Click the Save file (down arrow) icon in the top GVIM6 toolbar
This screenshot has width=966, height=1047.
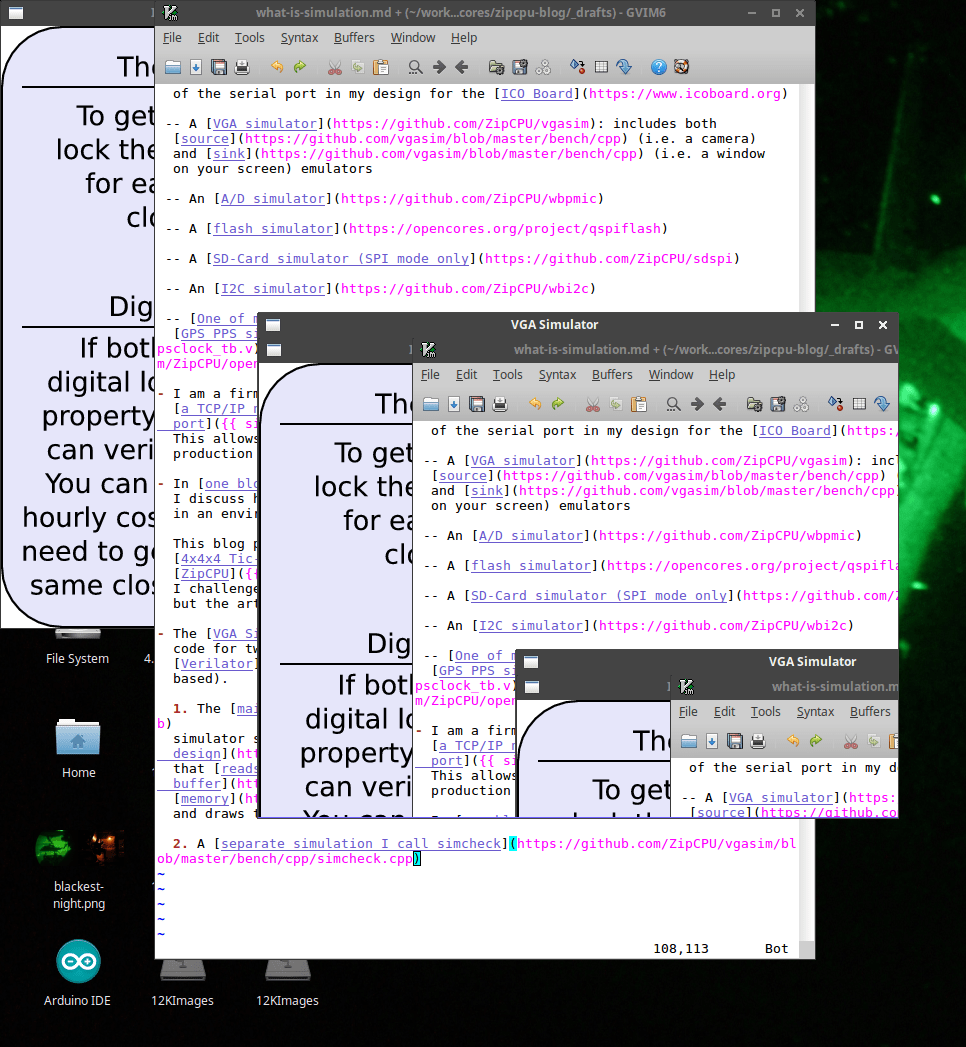click(196, 67)
